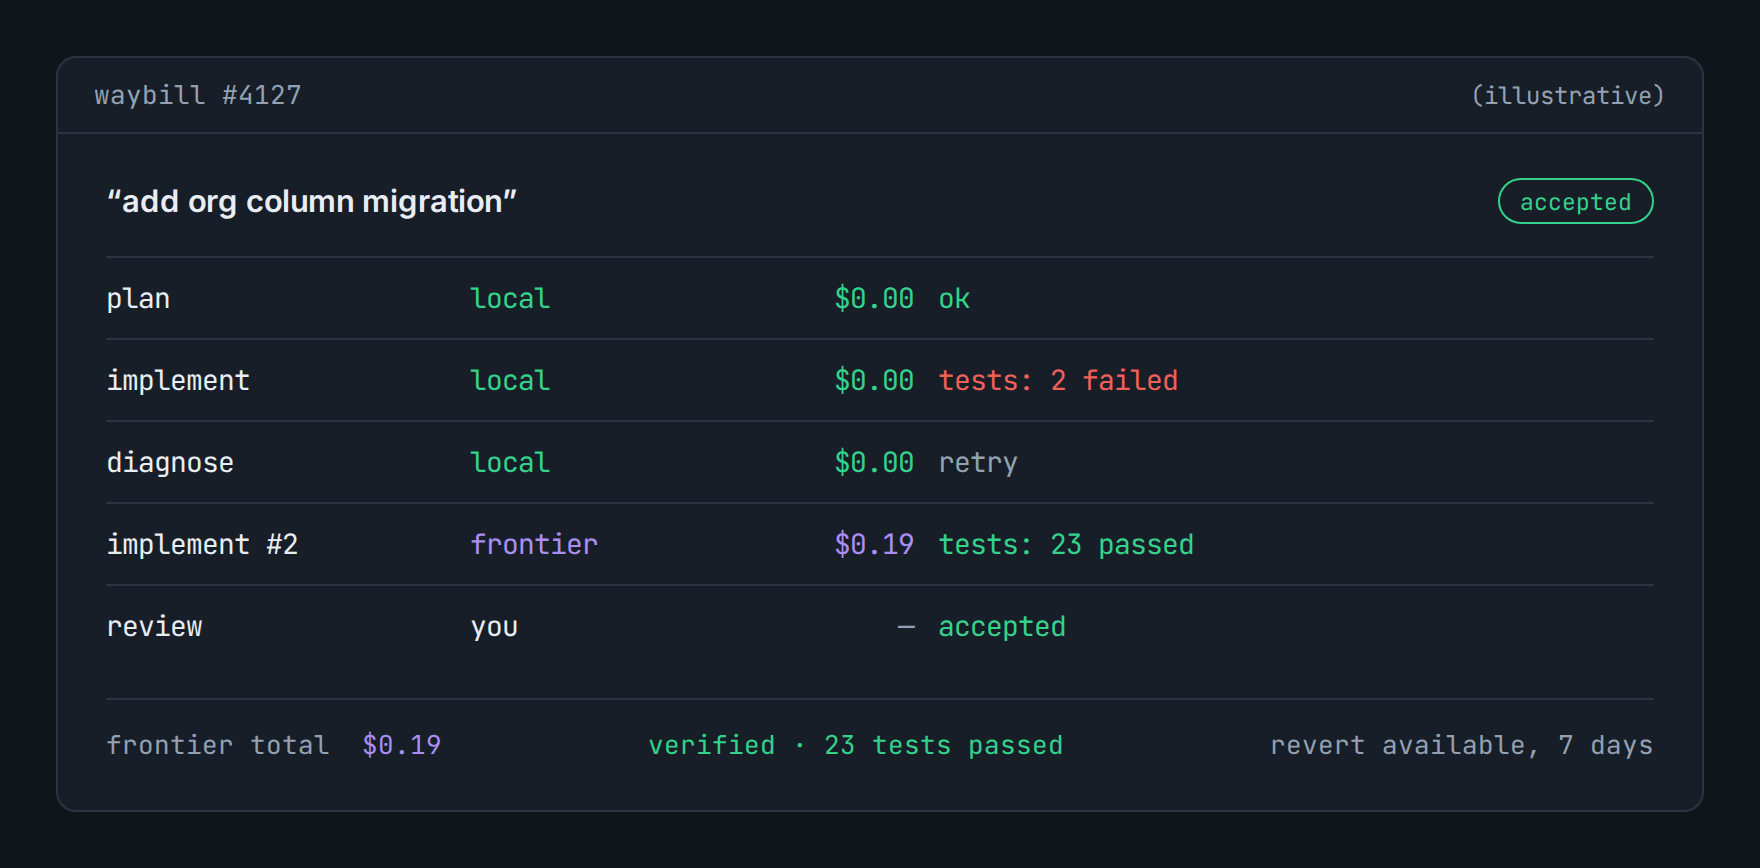Click the frontier total label
This screenshot has height=868, width=1760.
(218, 745)
